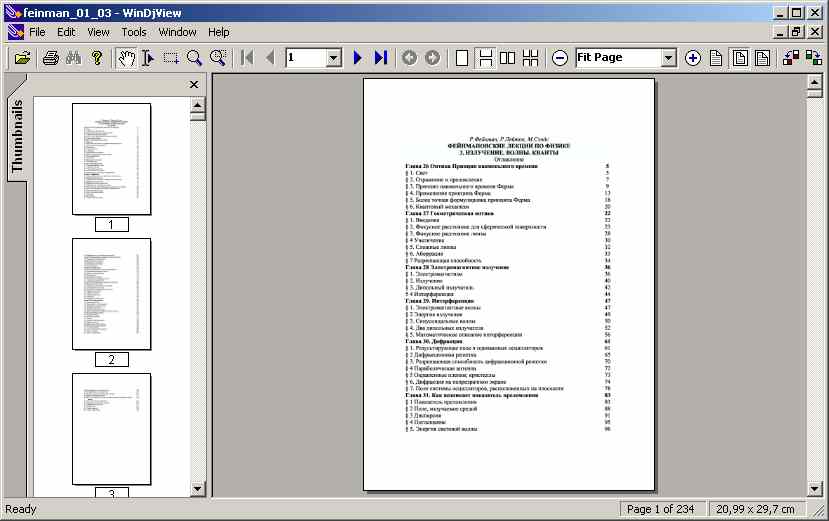
Task: Go to the previous page
Action: 270,58
